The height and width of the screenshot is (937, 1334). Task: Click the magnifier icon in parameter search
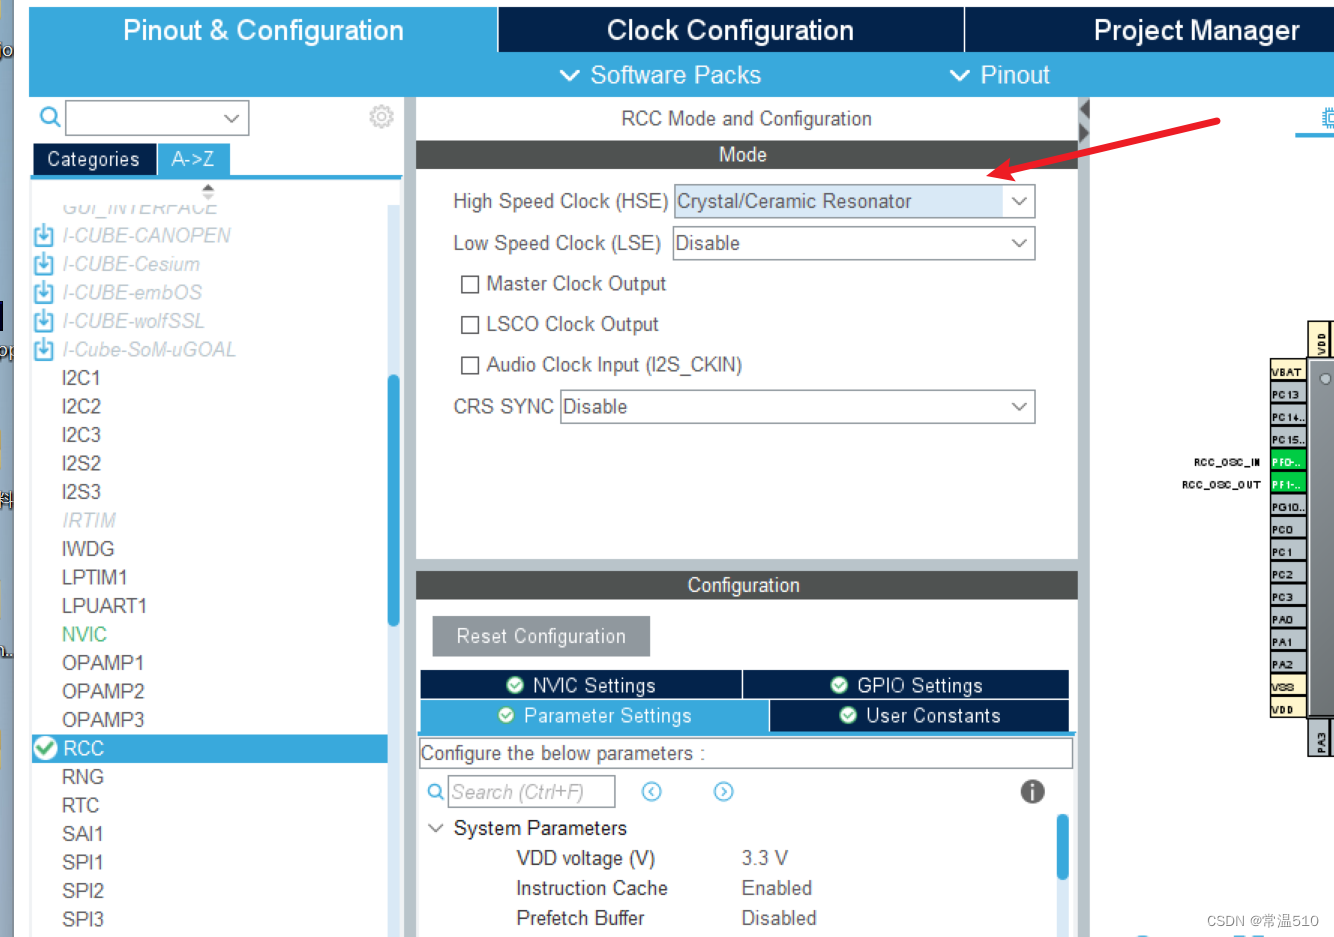tap(435, 792)
